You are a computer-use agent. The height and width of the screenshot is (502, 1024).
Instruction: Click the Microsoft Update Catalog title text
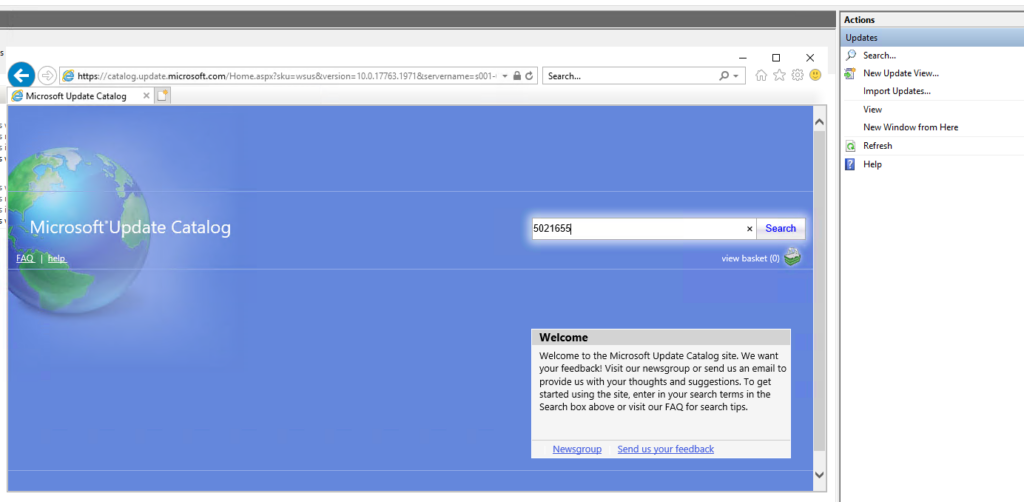(130, 228)
